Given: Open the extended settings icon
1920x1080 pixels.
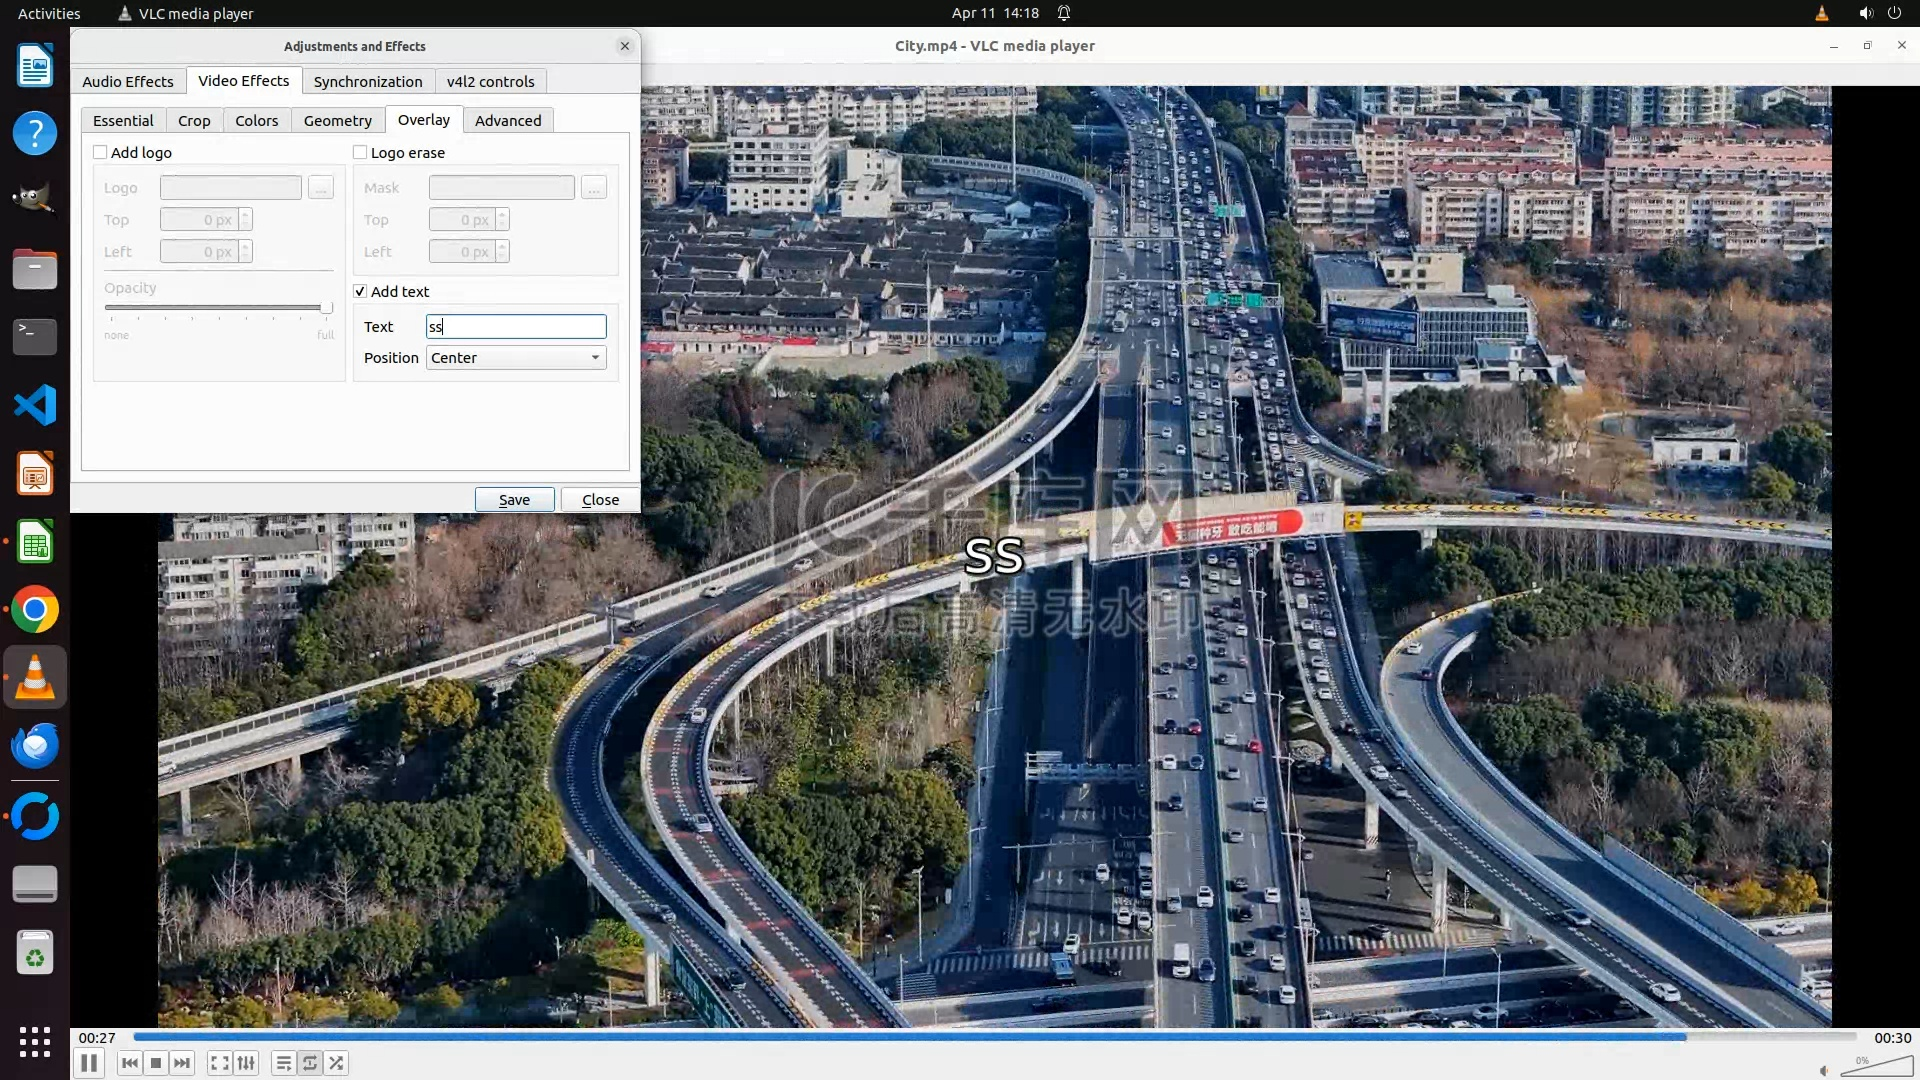Looking at the screenshot, I should [246, 1063].
